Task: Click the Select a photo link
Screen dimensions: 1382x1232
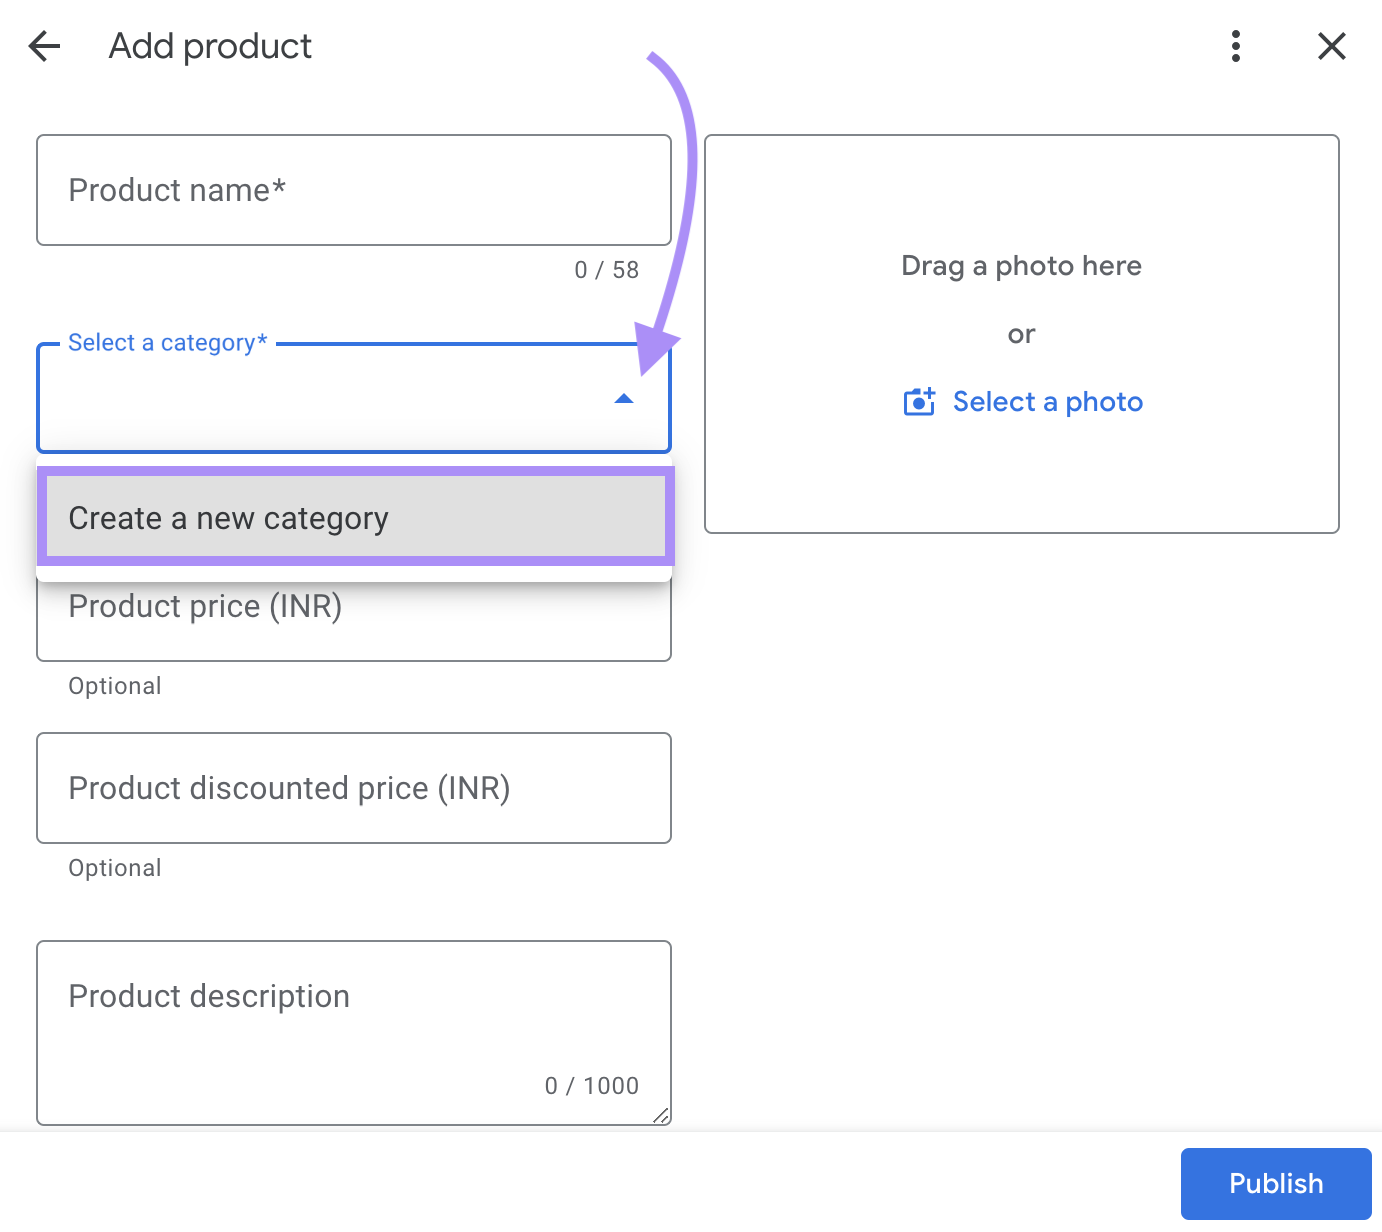Action: coord(1047,402)
